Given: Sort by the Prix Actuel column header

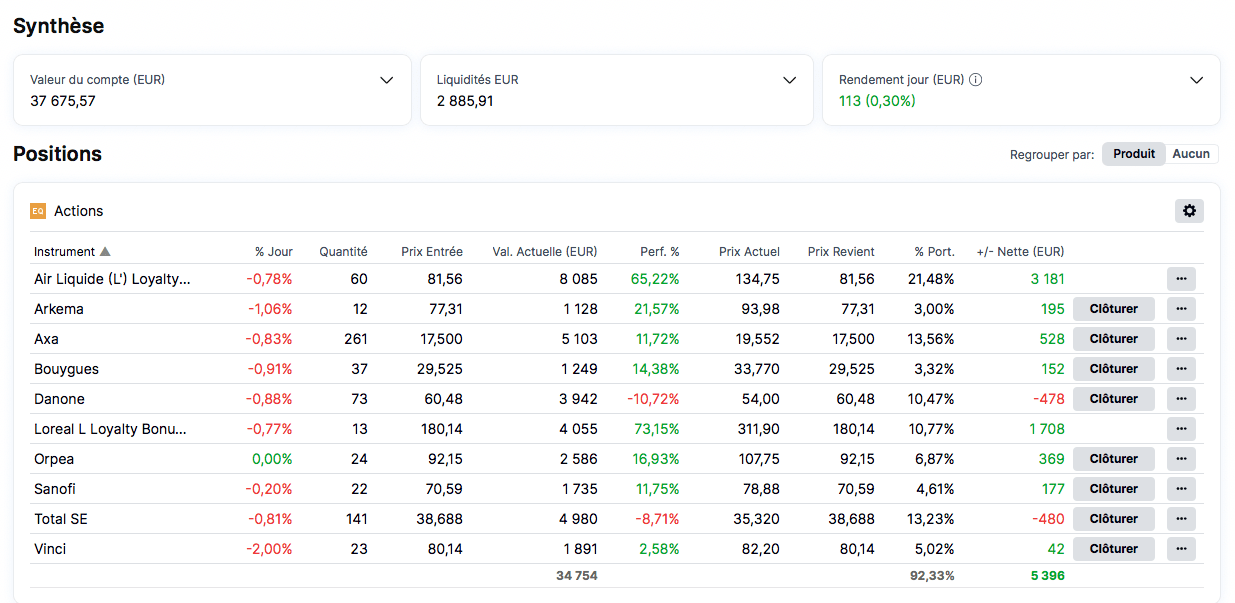Looking at the screenshot, I should coord(749,252).
